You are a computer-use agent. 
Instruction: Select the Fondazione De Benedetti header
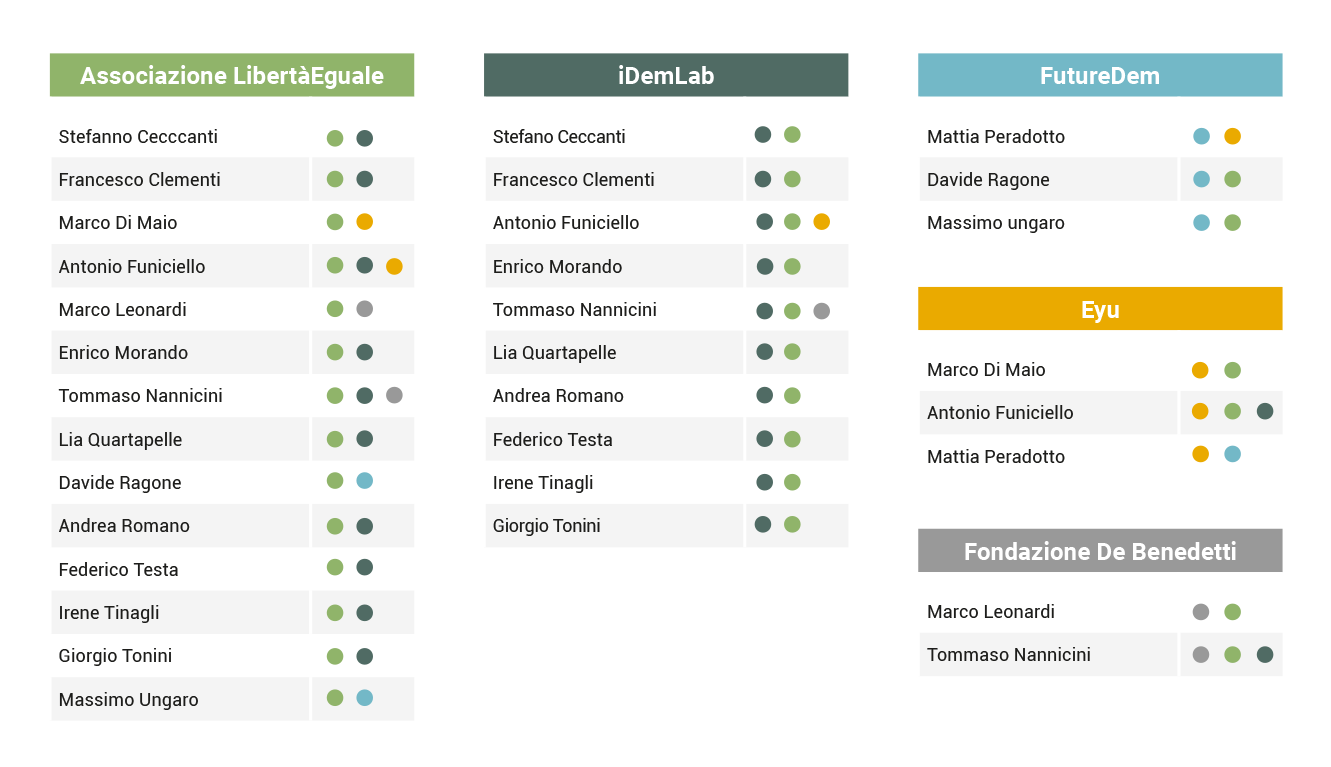point(1100,551)
